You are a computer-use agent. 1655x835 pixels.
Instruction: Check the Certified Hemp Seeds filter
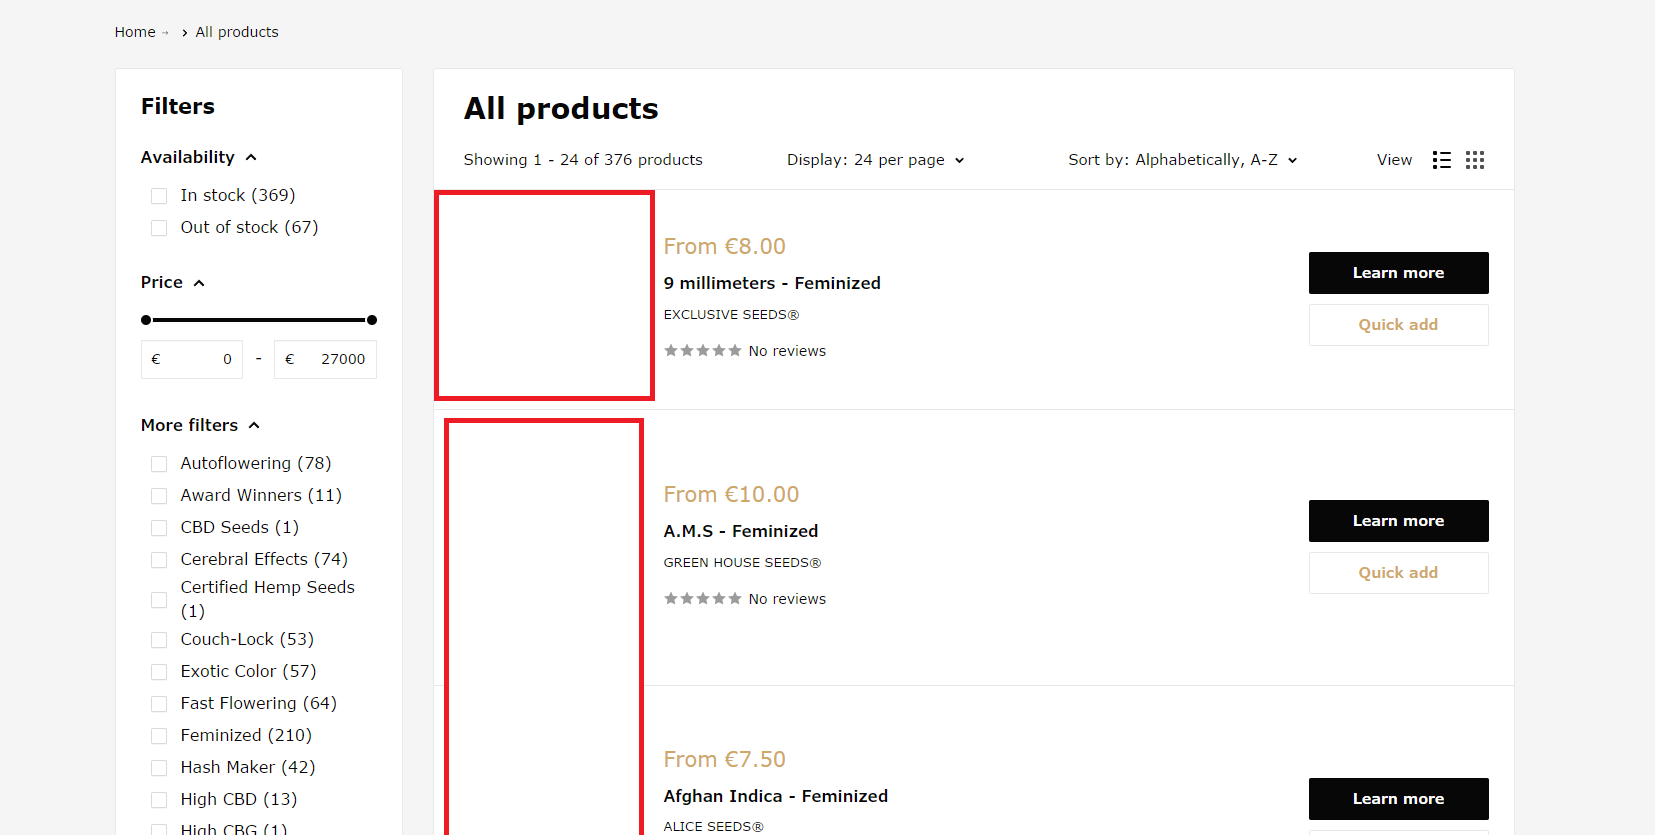click(x=159, y=600)
